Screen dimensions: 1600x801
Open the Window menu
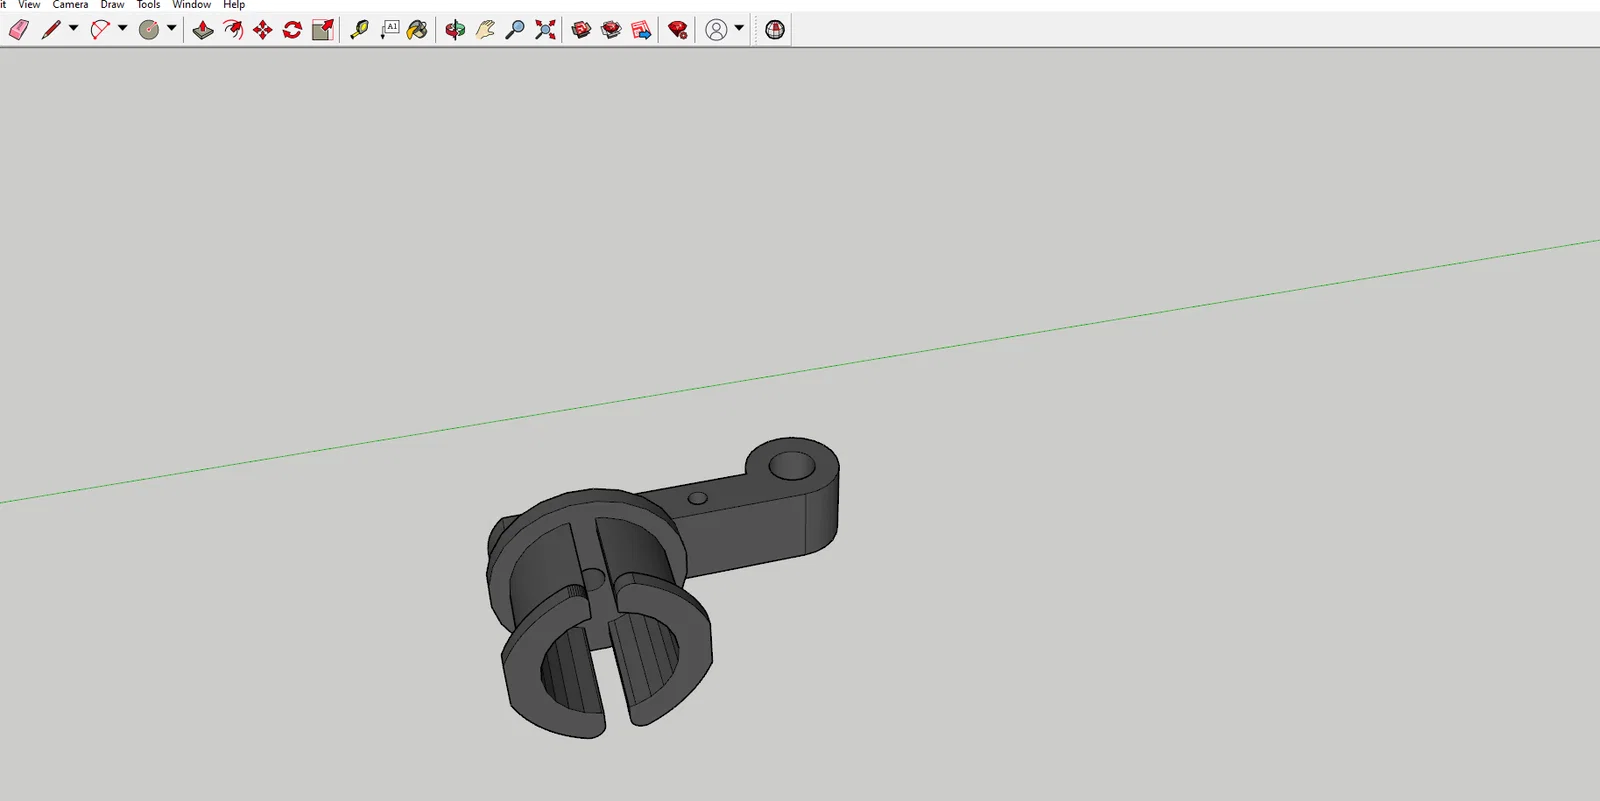pos(191,5)
